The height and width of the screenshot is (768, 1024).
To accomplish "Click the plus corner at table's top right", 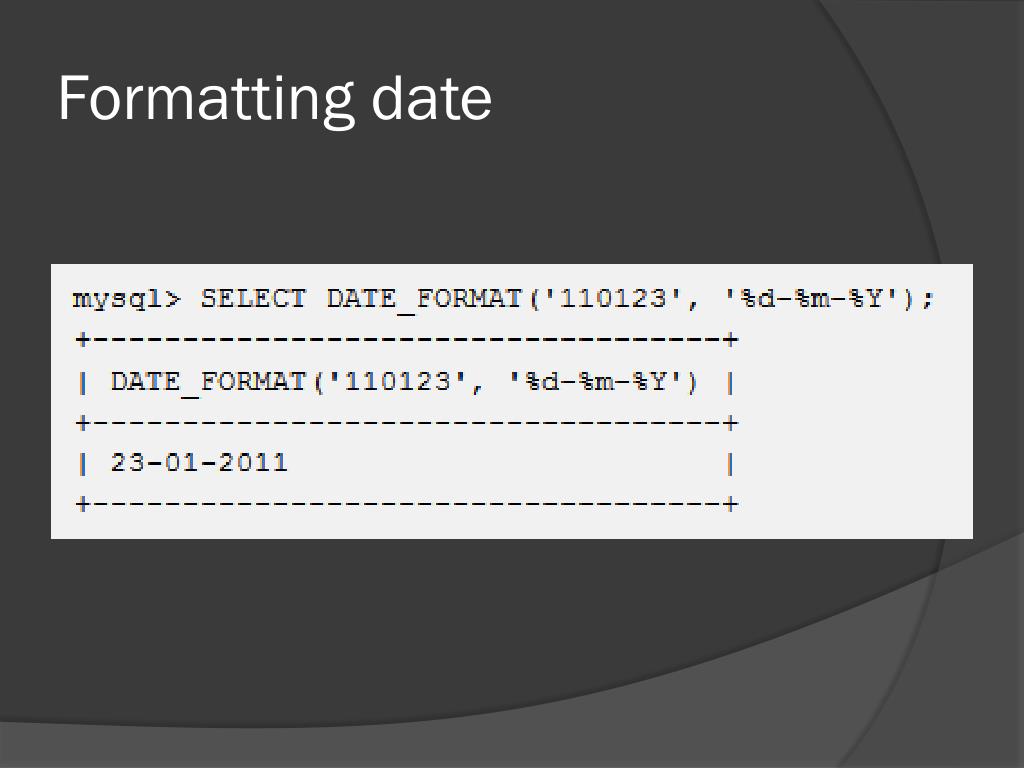I will 731,339.
